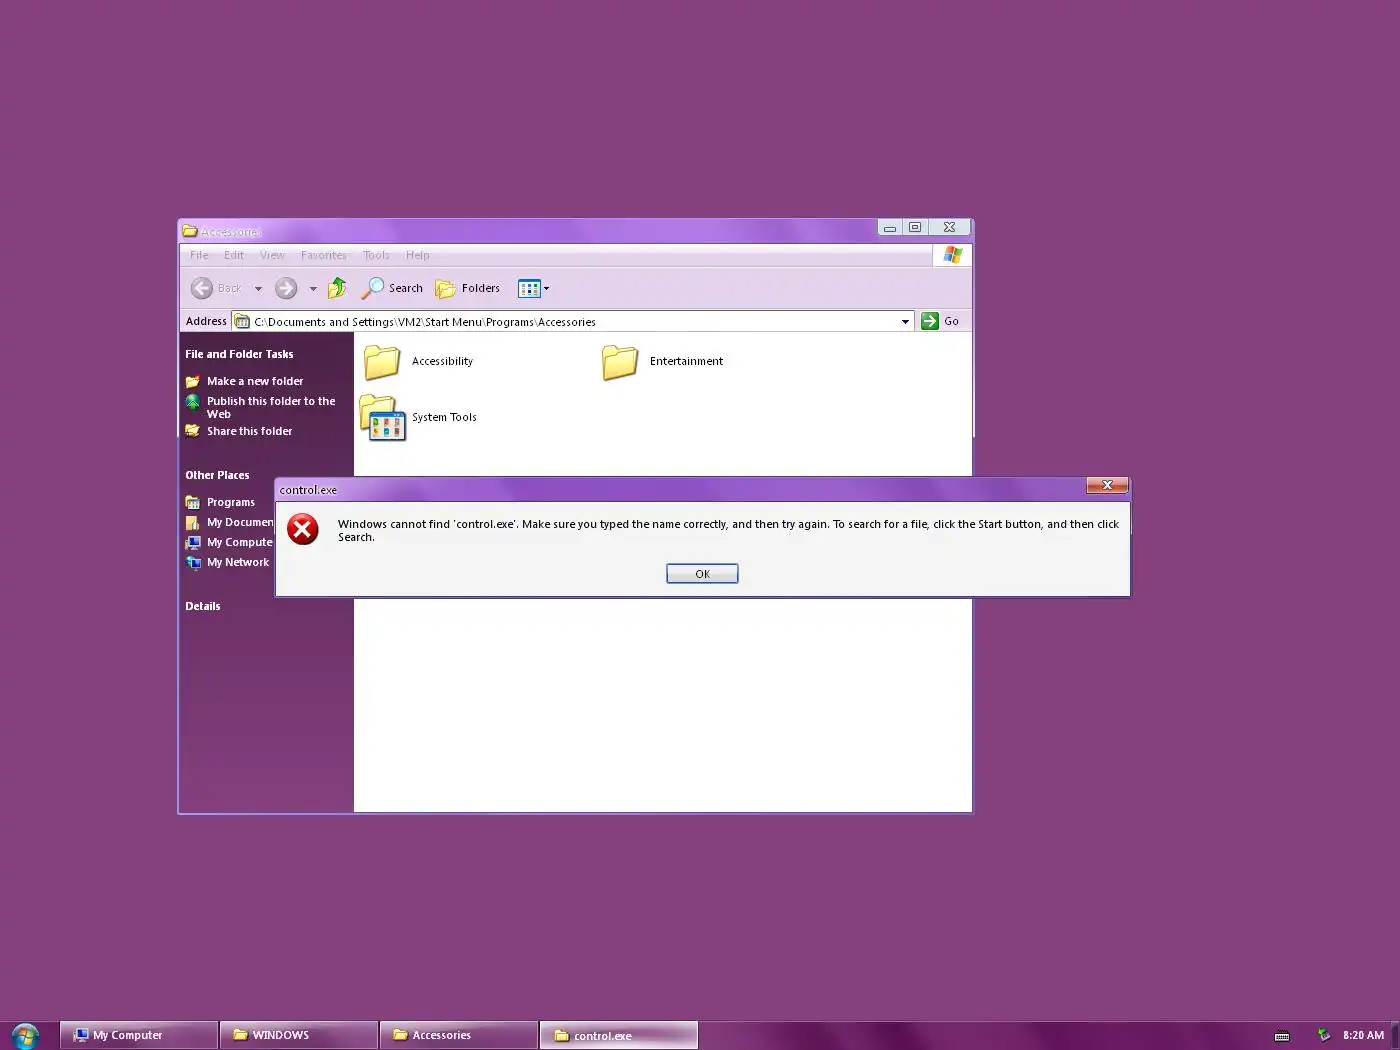Switch to control.exe taskbar button
The image size is (1400, 1050).
coord(619,1035)
